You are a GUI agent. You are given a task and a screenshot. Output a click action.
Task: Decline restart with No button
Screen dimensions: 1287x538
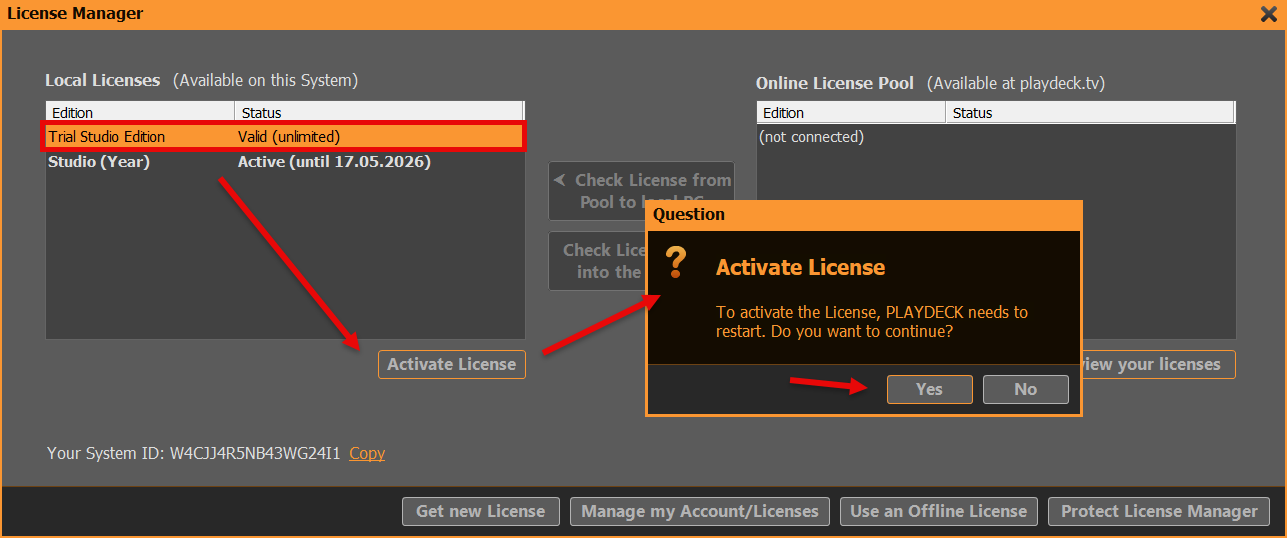pyautogui.click(x=1026, y=389)
